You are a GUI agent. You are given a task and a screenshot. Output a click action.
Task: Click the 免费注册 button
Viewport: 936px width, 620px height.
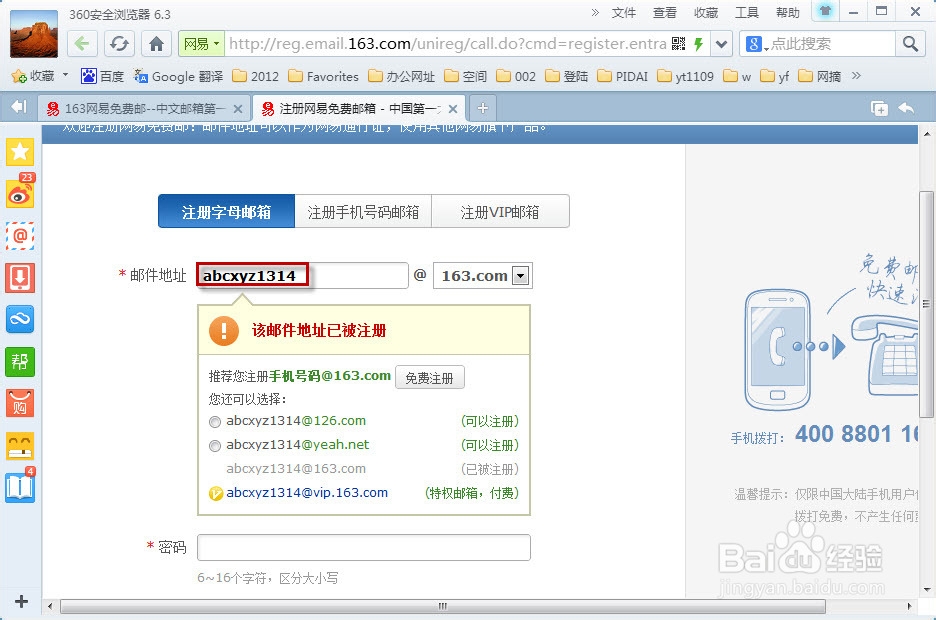tap(429, 378)
